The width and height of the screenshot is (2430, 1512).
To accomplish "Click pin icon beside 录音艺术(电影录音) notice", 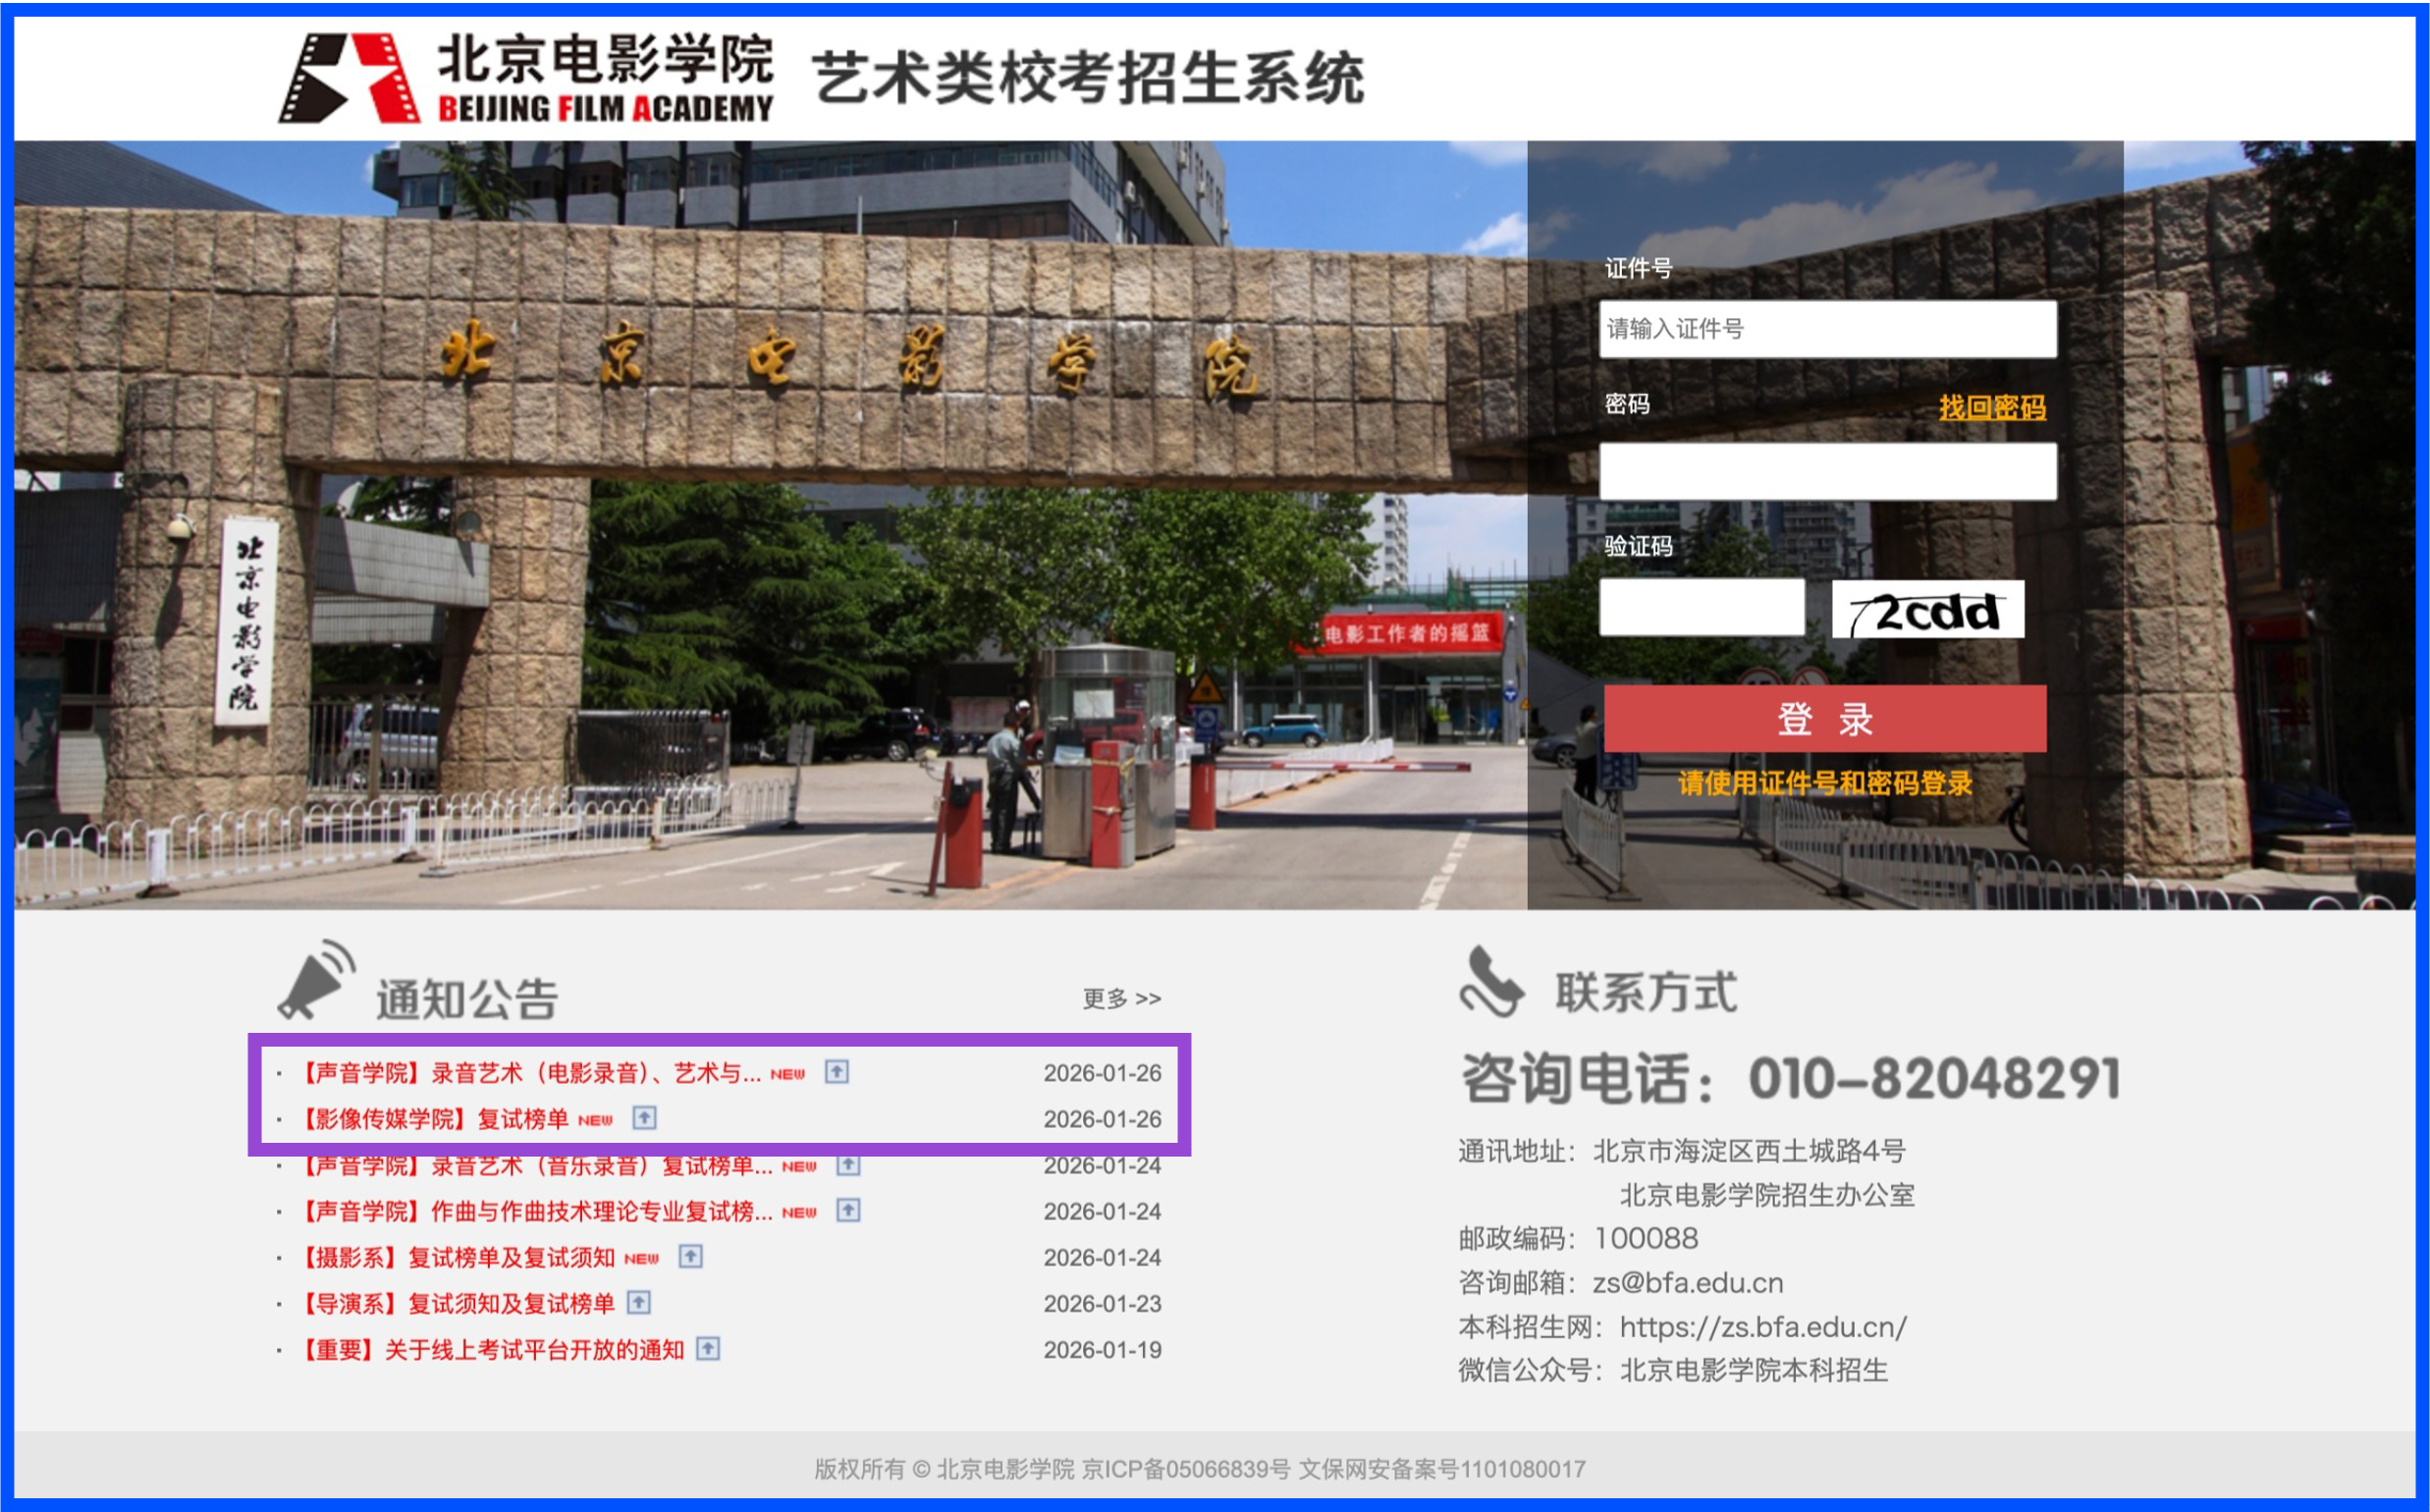I will [x=836, y=1072].
